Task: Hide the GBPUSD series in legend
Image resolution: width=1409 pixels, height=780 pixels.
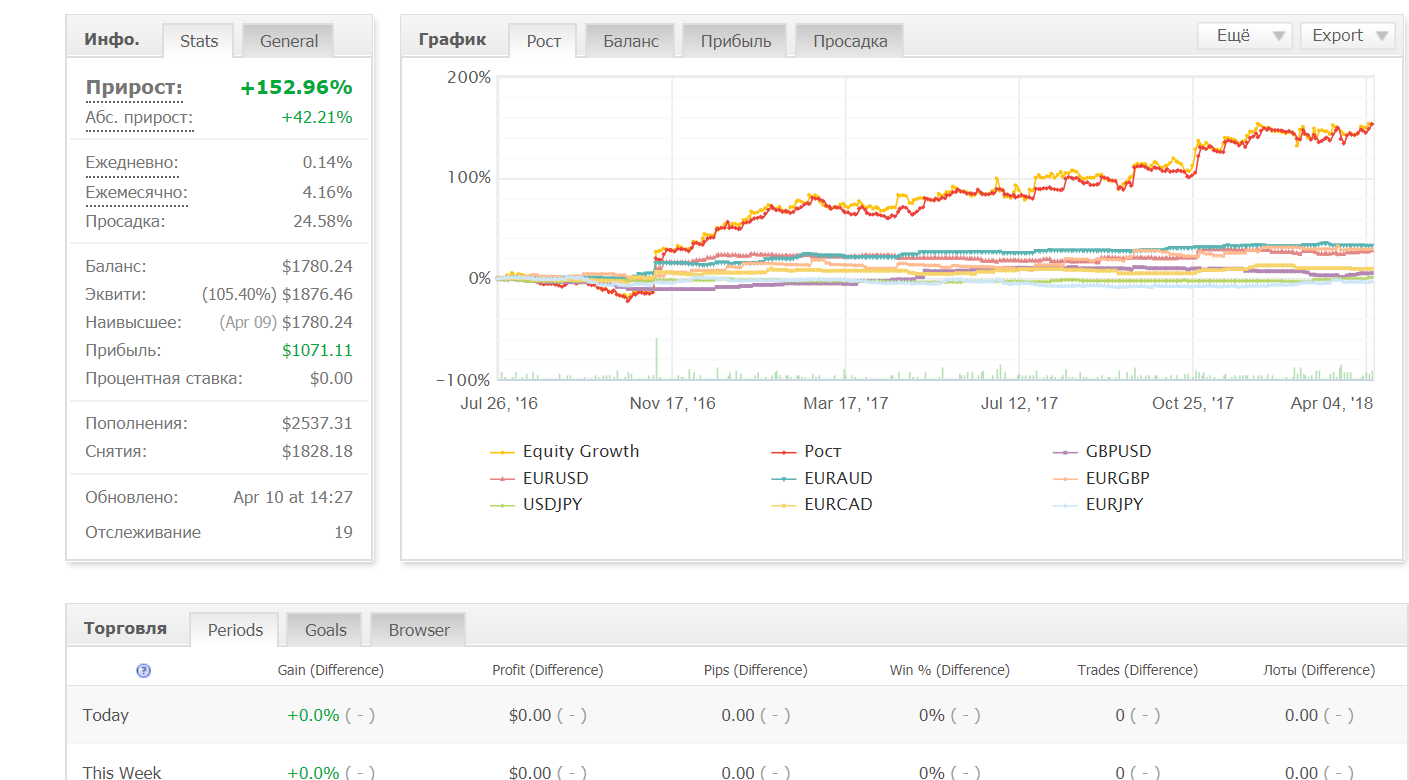Action: click(1103, 451)
